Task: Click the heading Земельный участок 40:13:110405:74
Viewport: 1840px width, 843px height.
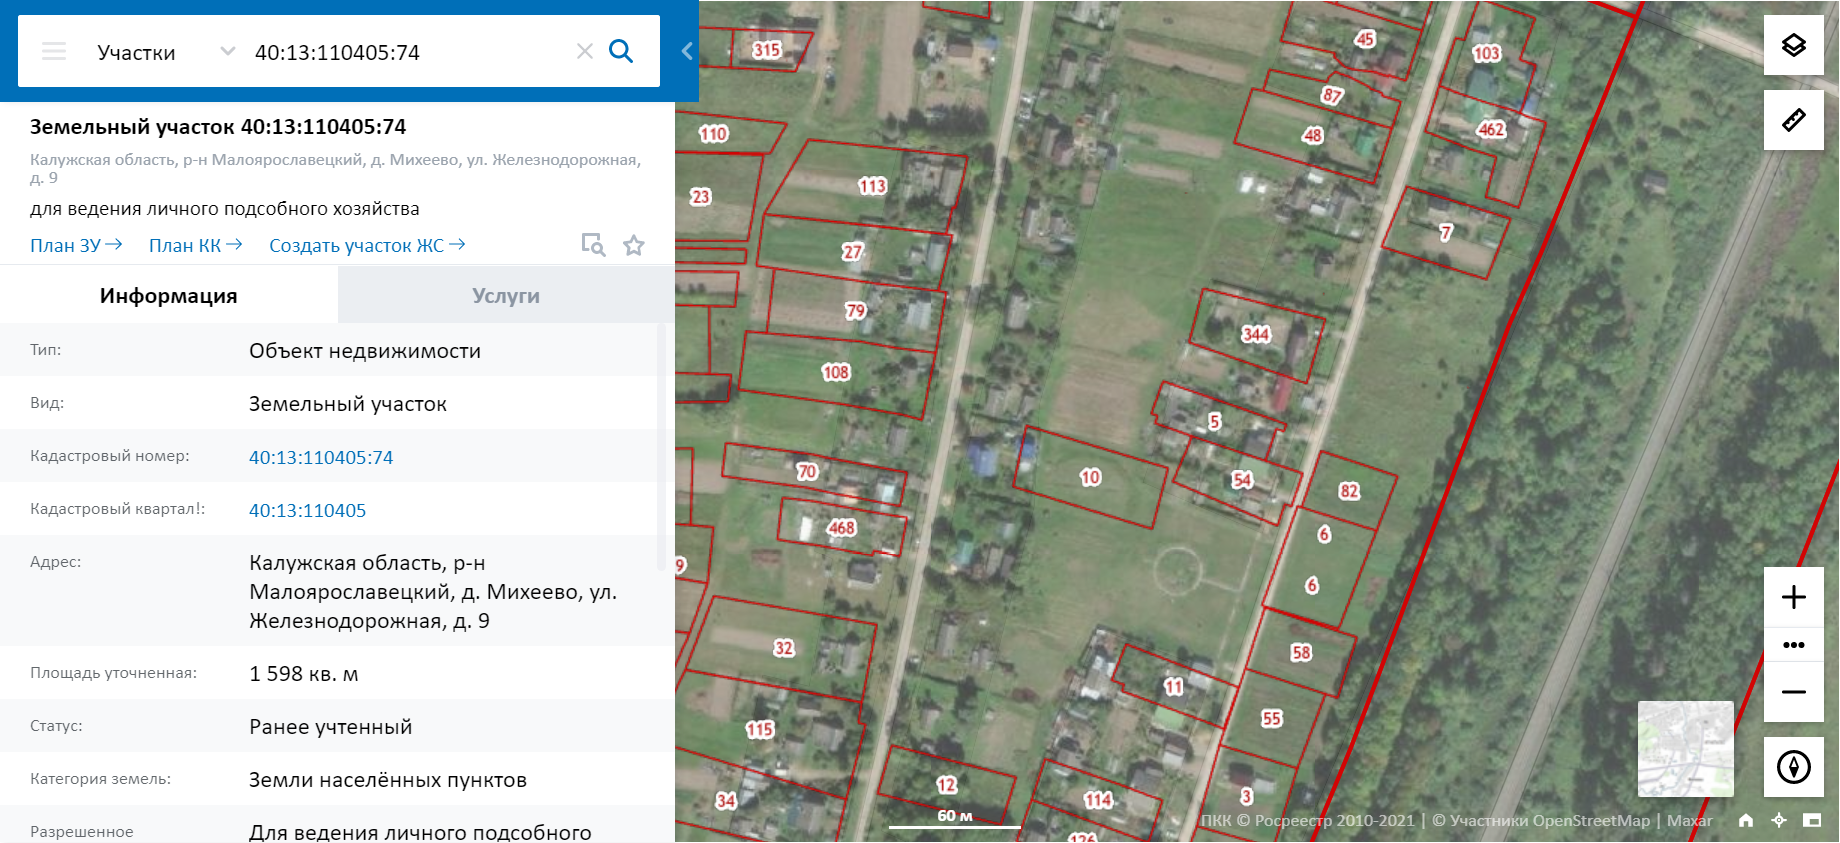Action: point(218,127)
